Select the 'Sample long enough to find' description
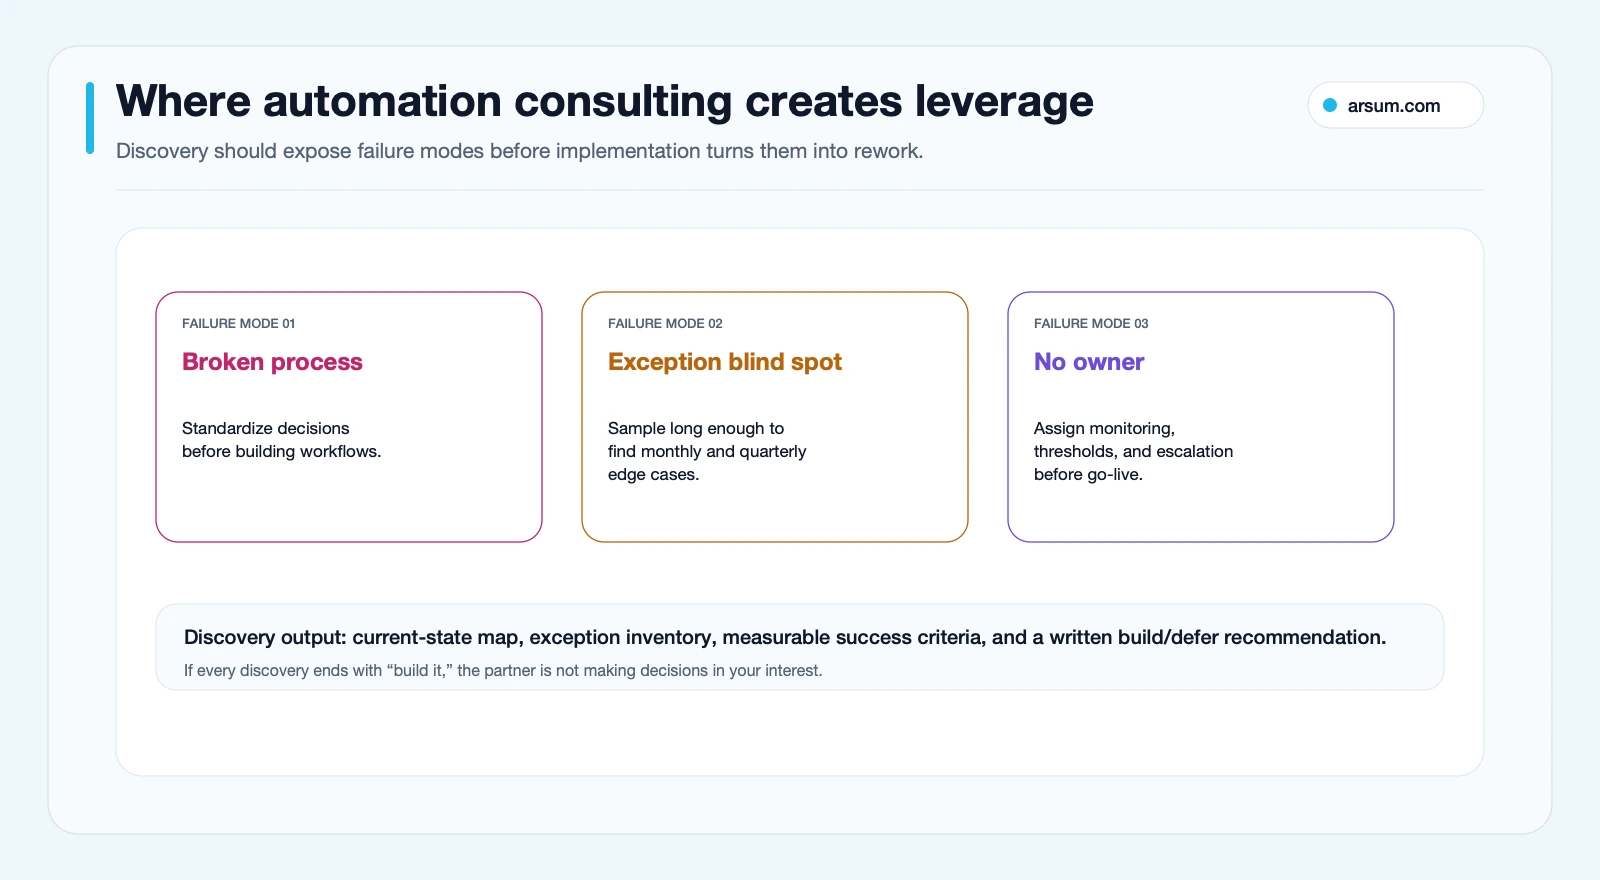Image resolution: width=1600 pixels, height=880 pixels. coord(707,451)
